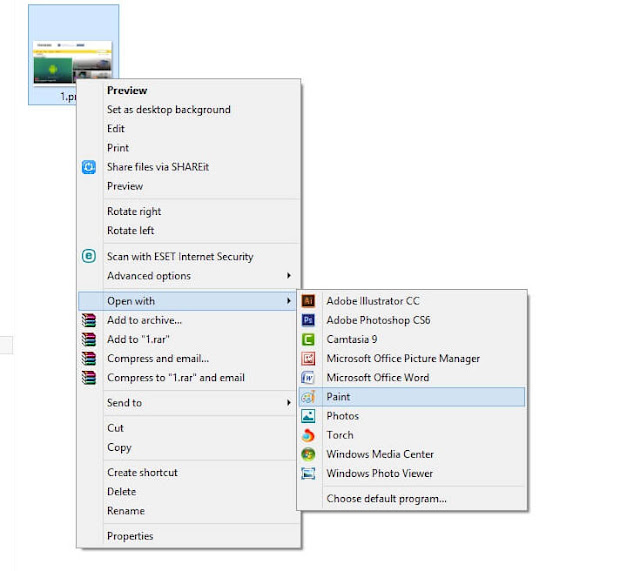This screenshot has height=571, width=640.
Task: Select Add to "1.rar"
Action: pos(138,340)
